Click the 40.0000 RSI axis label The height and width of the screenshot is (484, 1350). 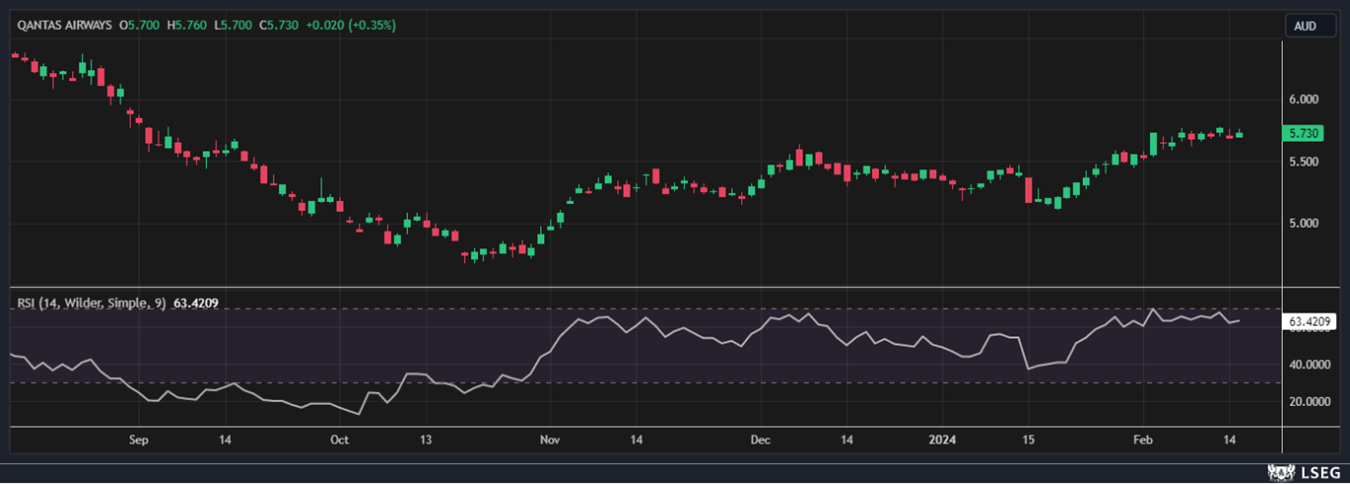tap(1309, 365)
